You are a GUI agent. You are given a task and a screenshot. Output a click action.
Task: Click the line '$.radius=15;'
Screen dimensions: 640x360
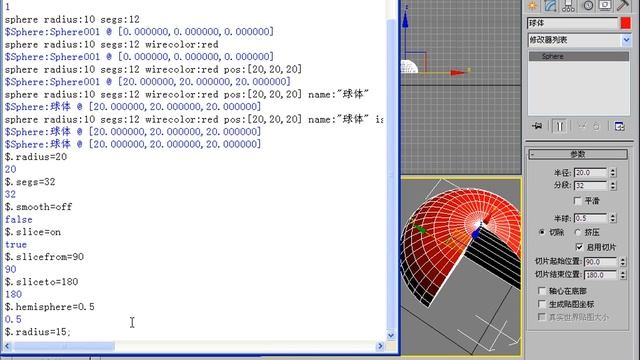[x=38, y=332]
